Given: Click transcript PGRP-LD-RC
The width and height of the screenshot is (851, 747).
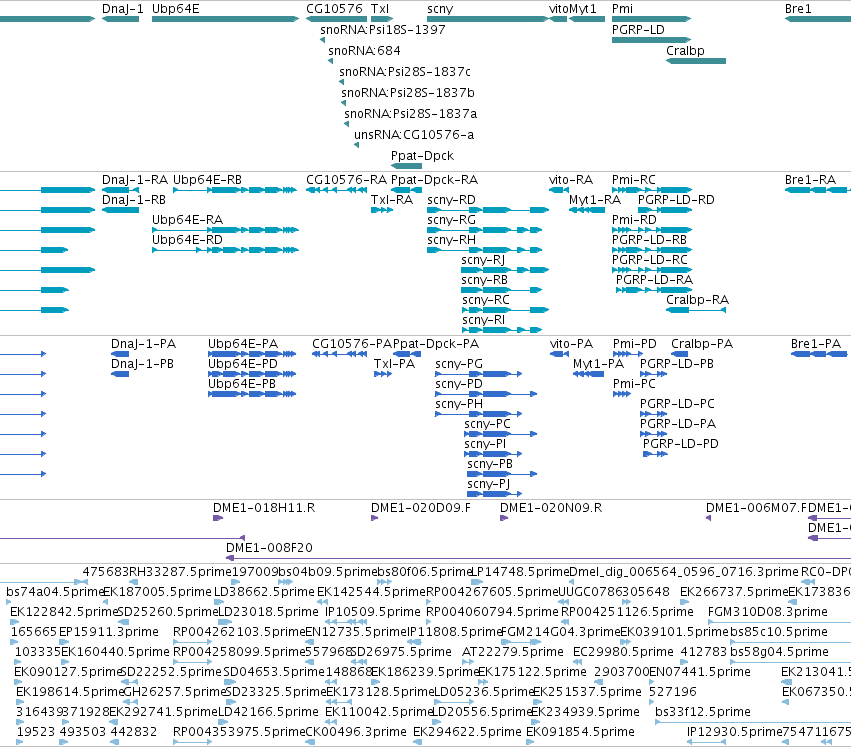Looking at the screenshot, I should click(650, 260).
